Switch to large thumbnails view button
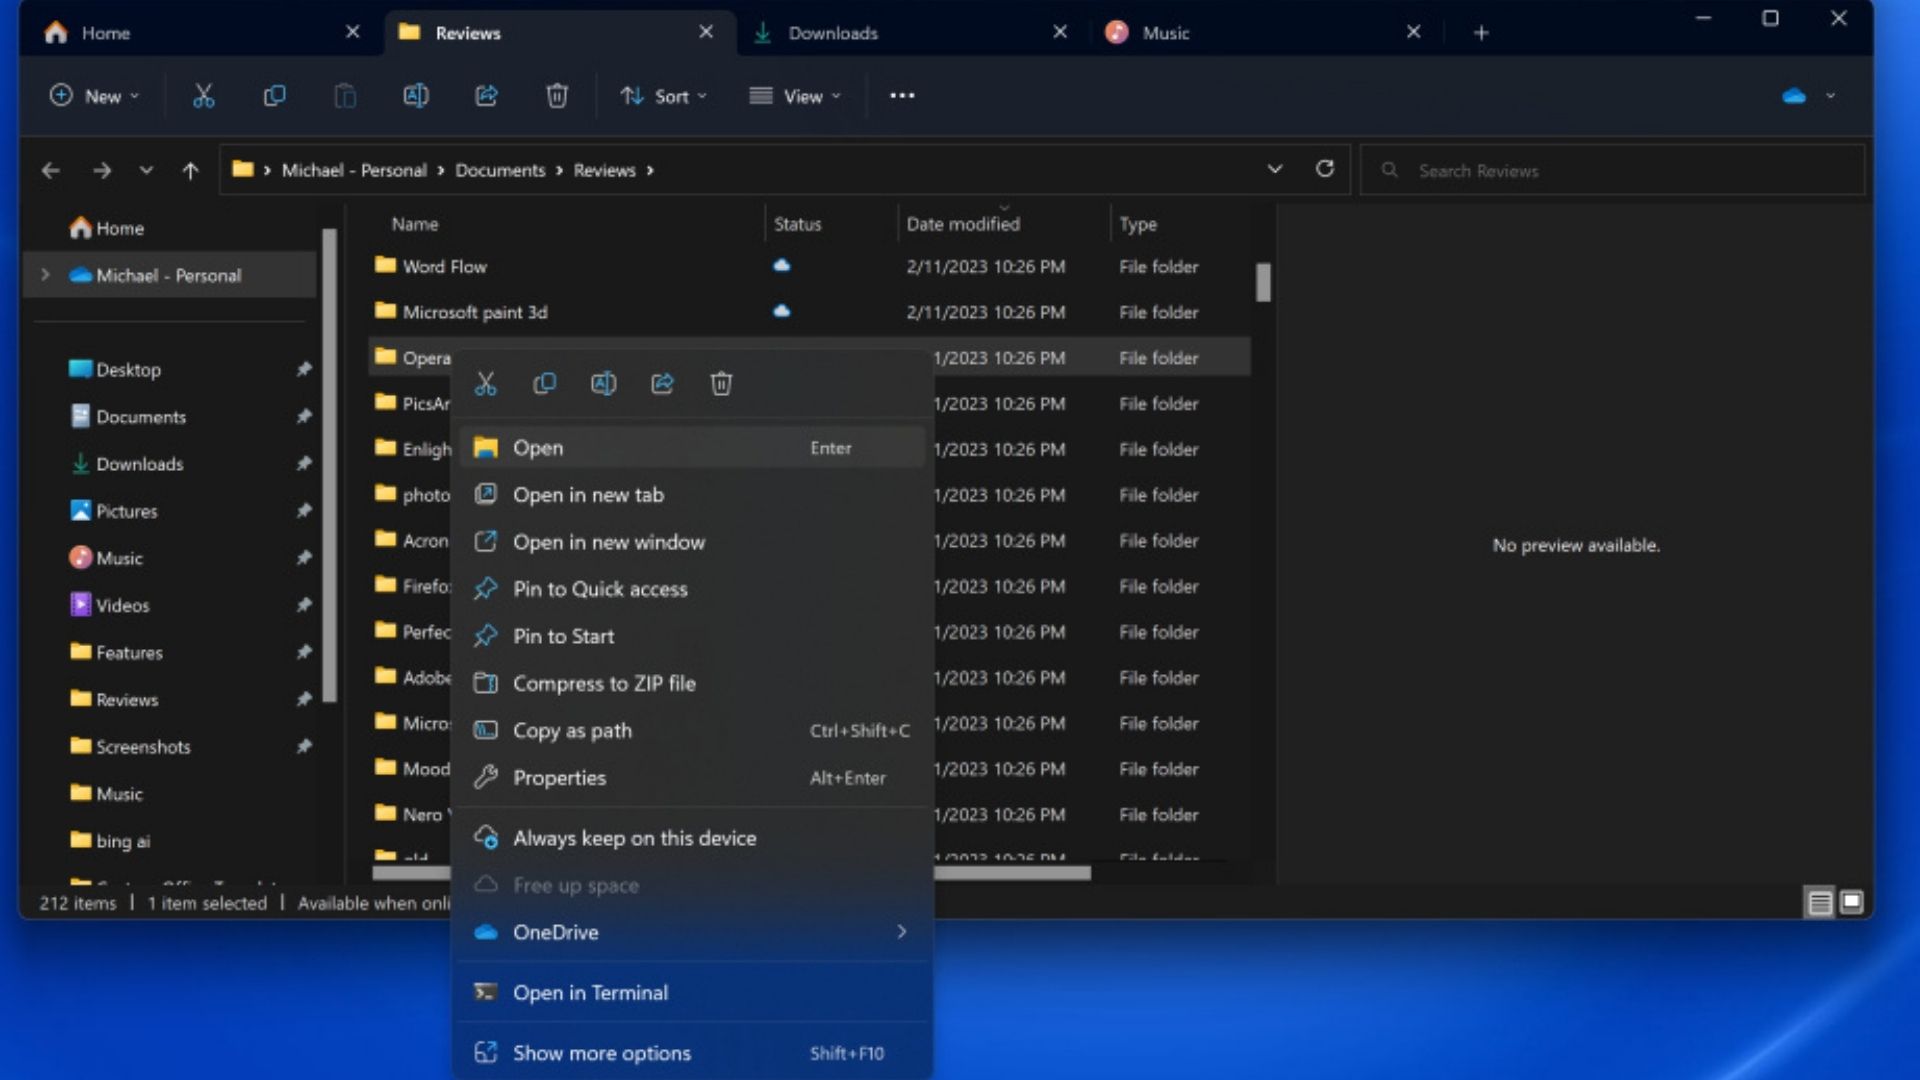Image resolution: width=1920 pixels, height=1080 pixels. (1851, 903)
